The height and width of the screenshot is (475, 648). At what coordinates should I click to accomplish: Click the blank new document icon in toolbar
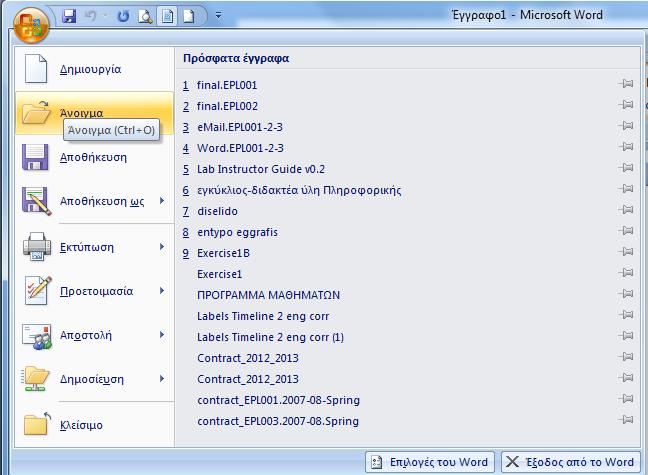[188, 17]
